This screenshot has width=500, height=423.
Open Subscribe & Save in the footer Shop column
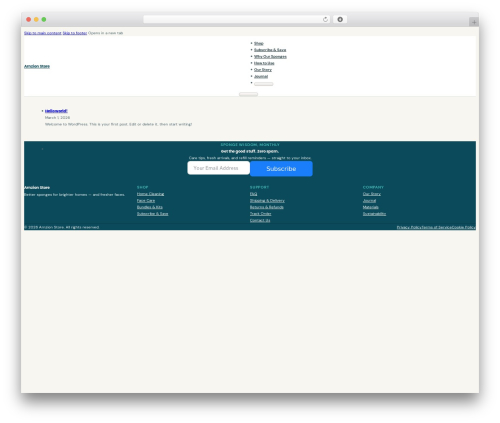(153, 214)
